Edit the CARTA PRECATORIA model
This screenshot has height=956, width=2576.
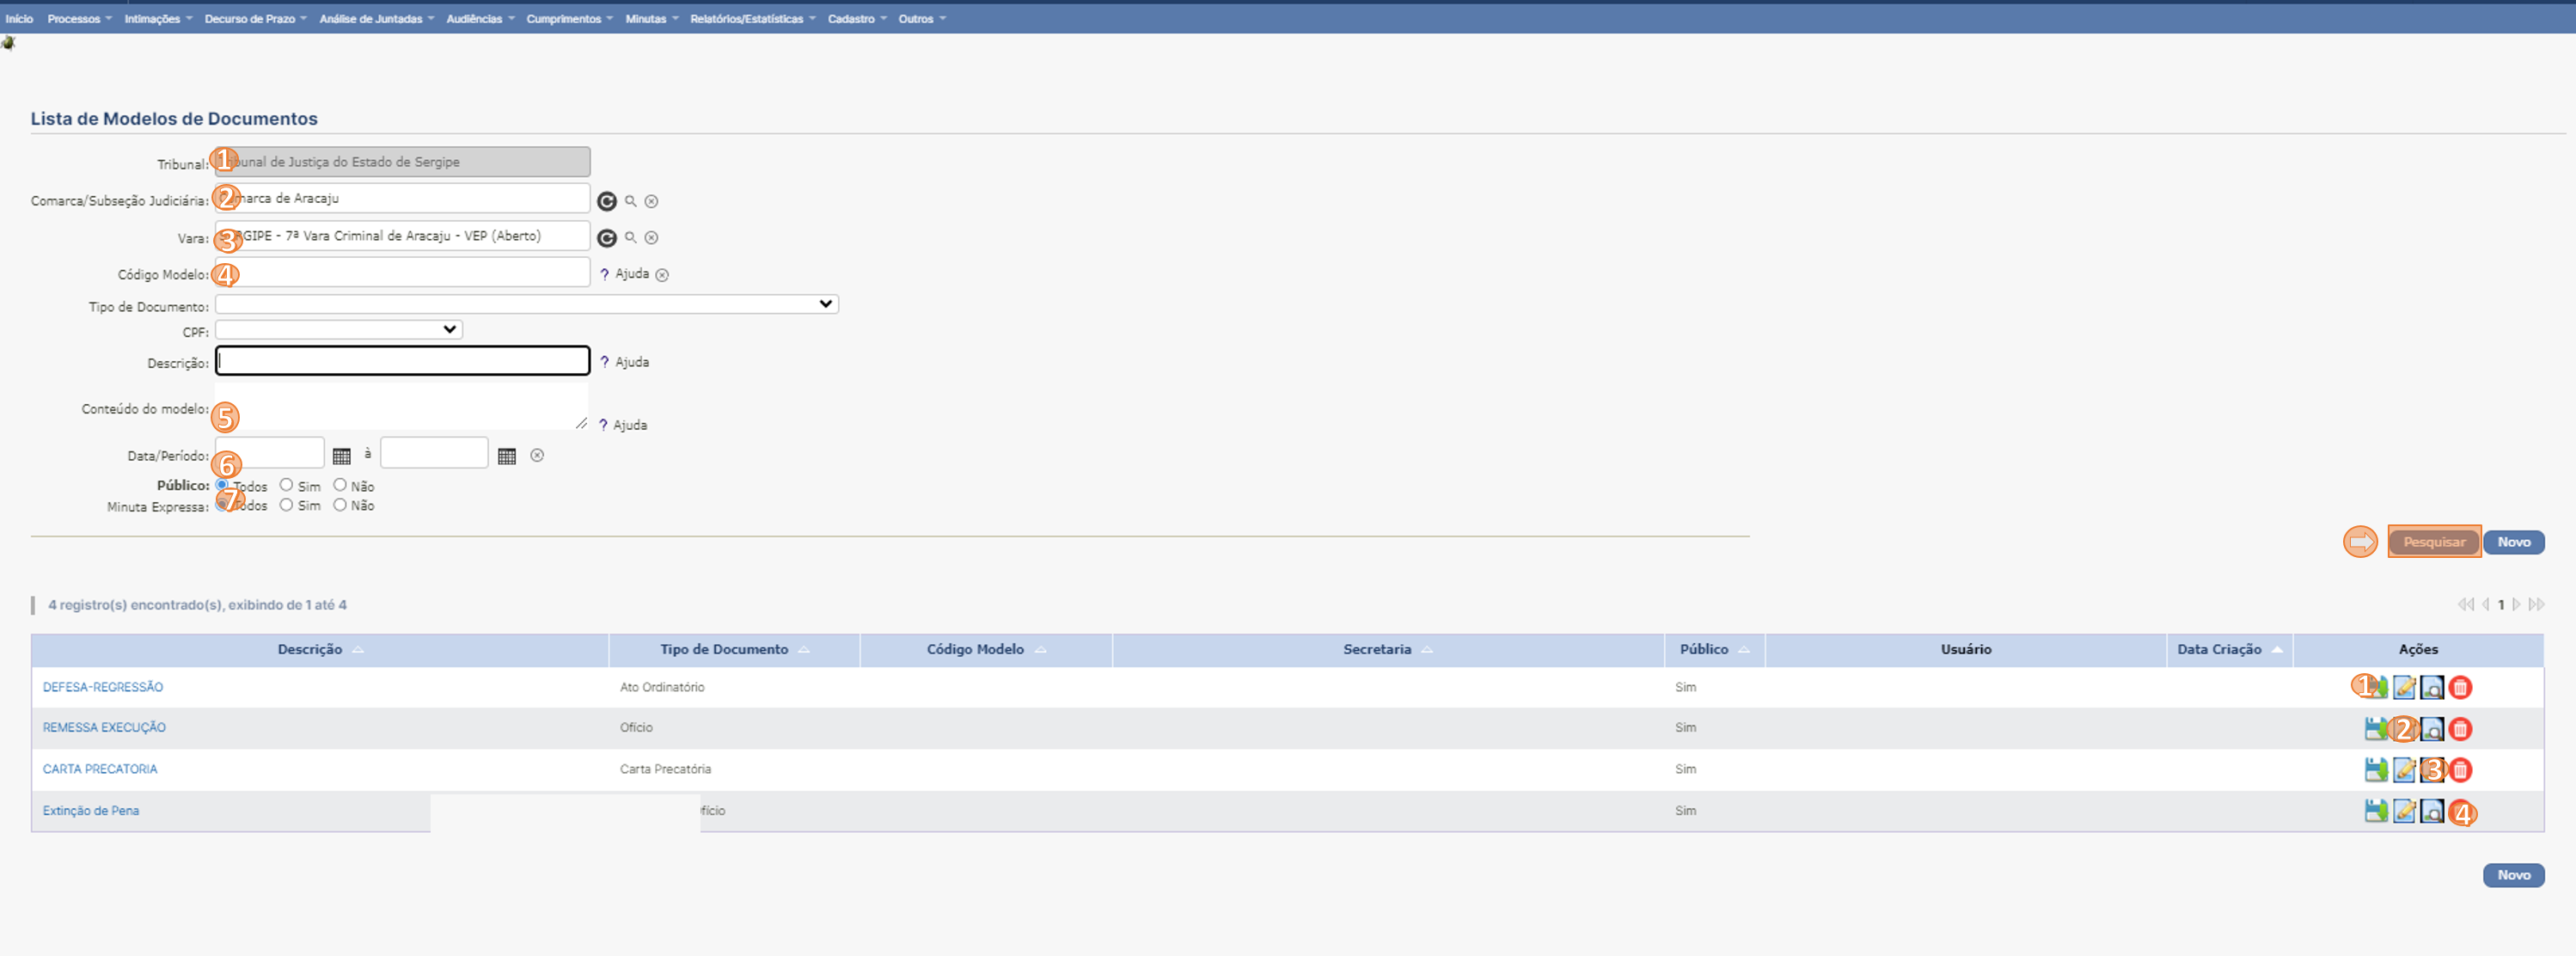coord(2404,769)
